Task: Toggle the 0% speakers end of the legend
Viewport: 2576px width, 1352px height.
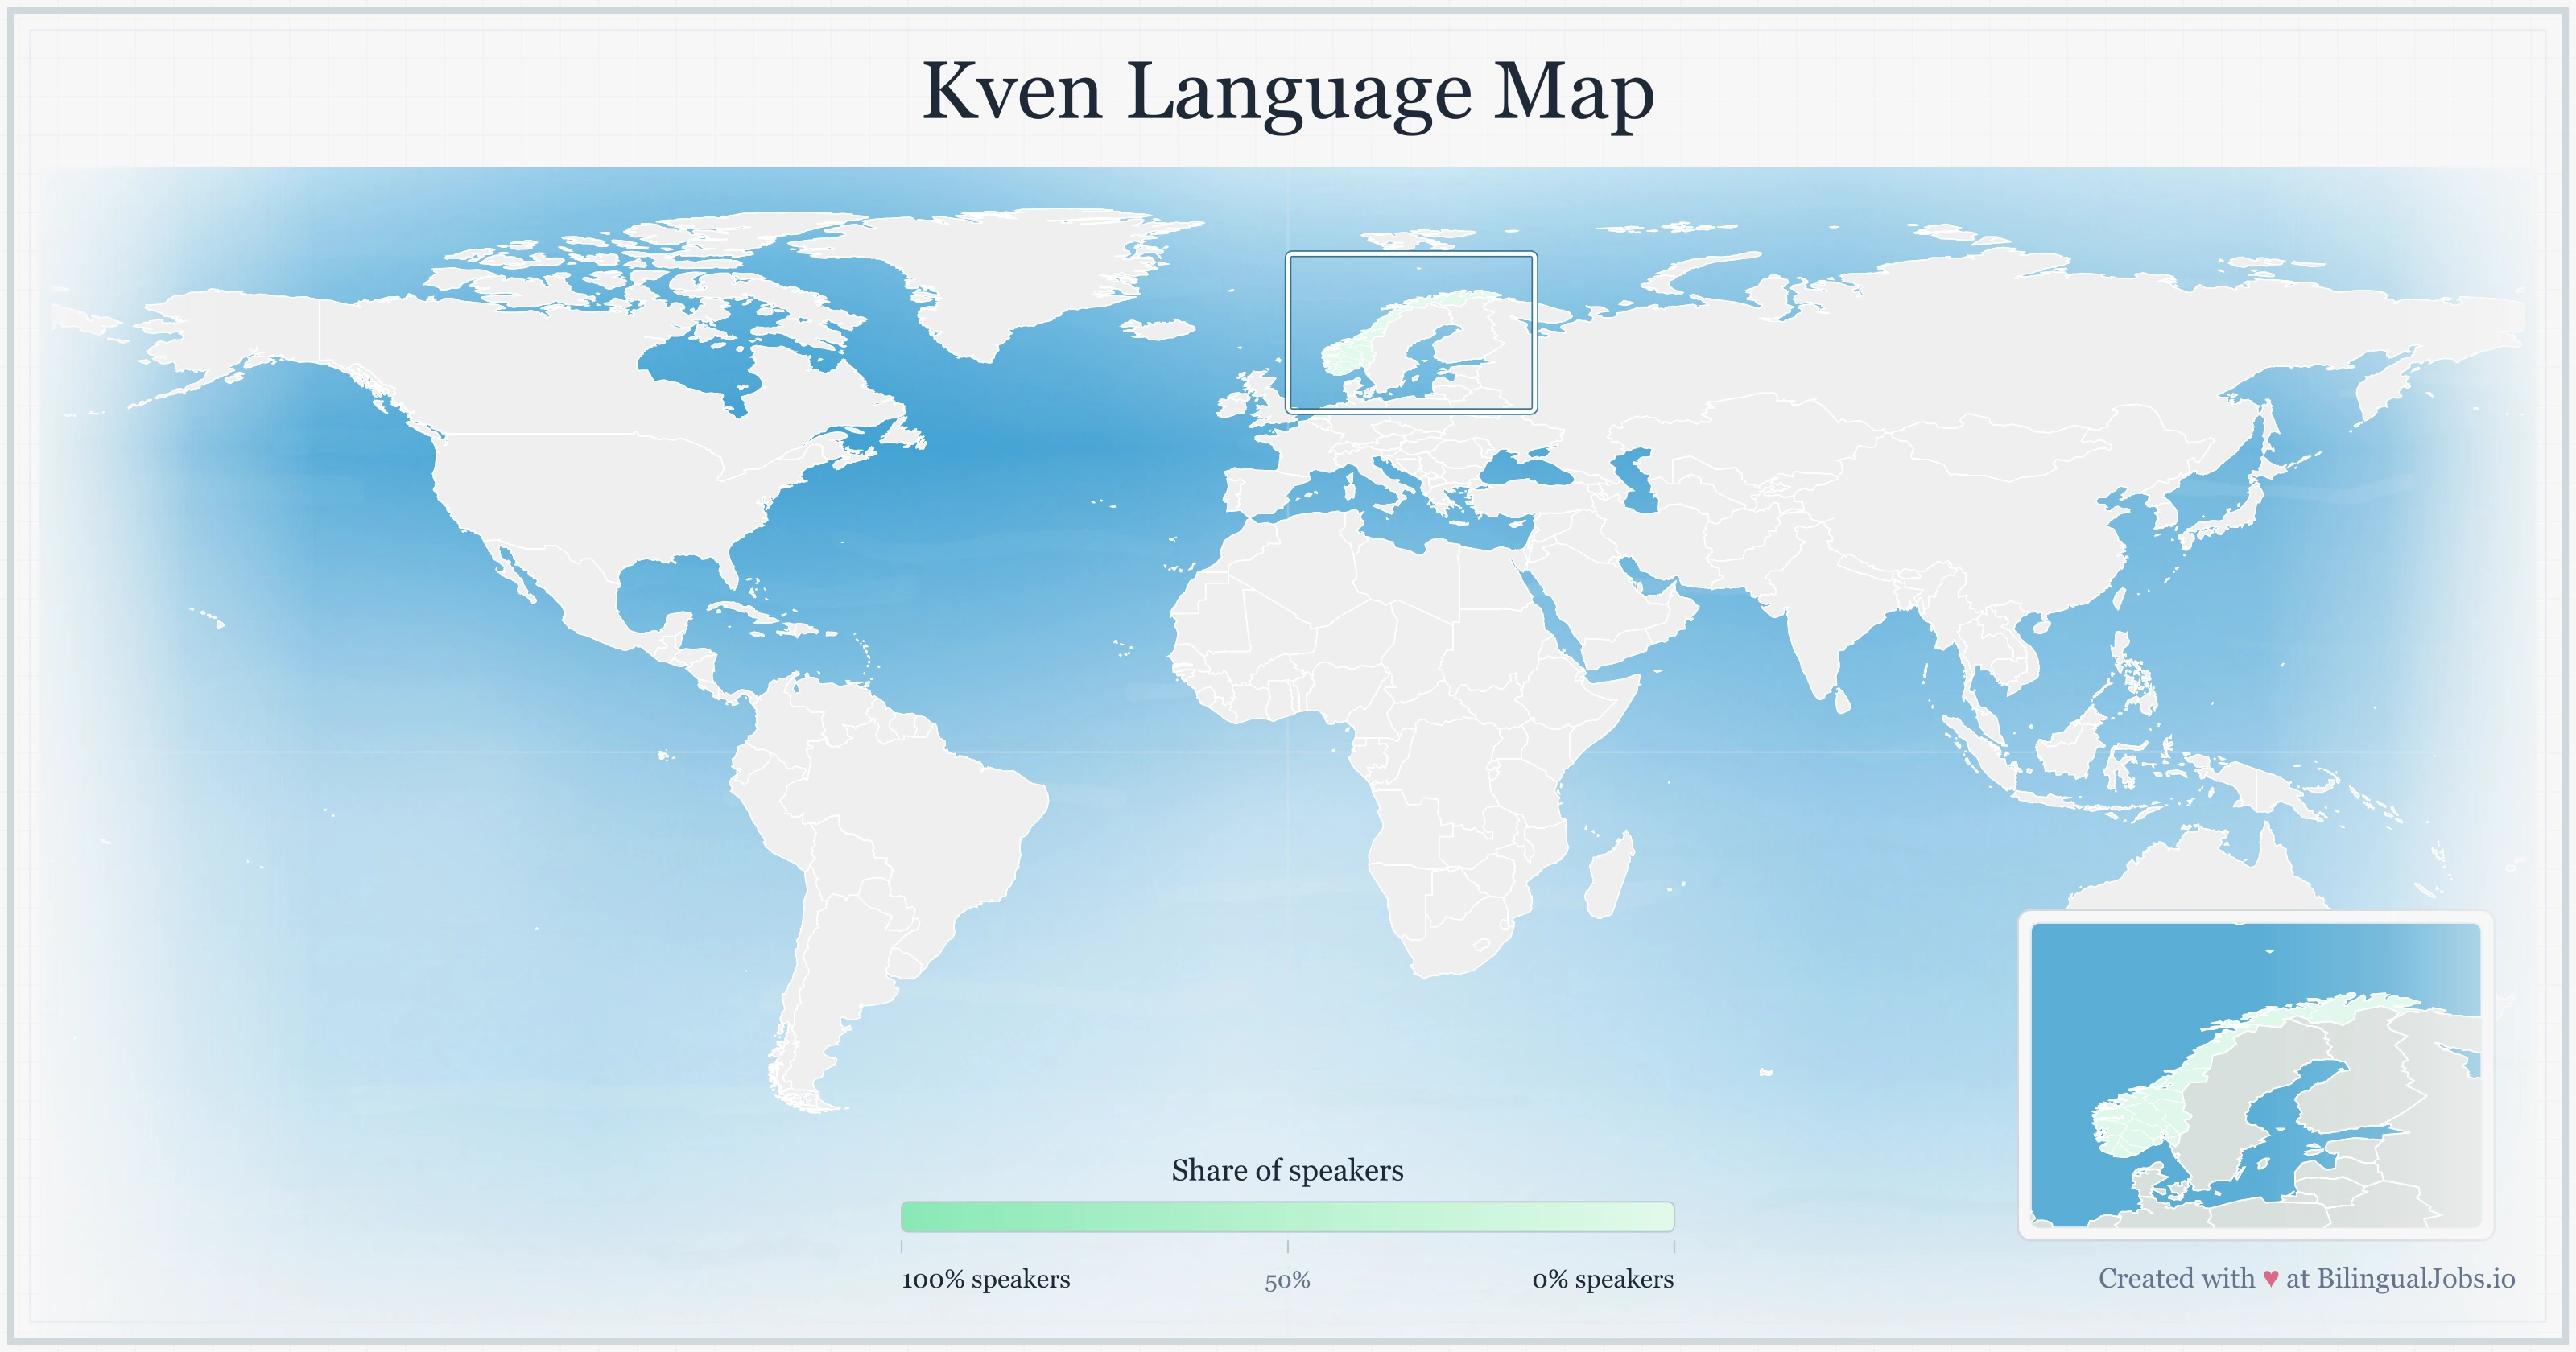Action: (1660, 1217)
